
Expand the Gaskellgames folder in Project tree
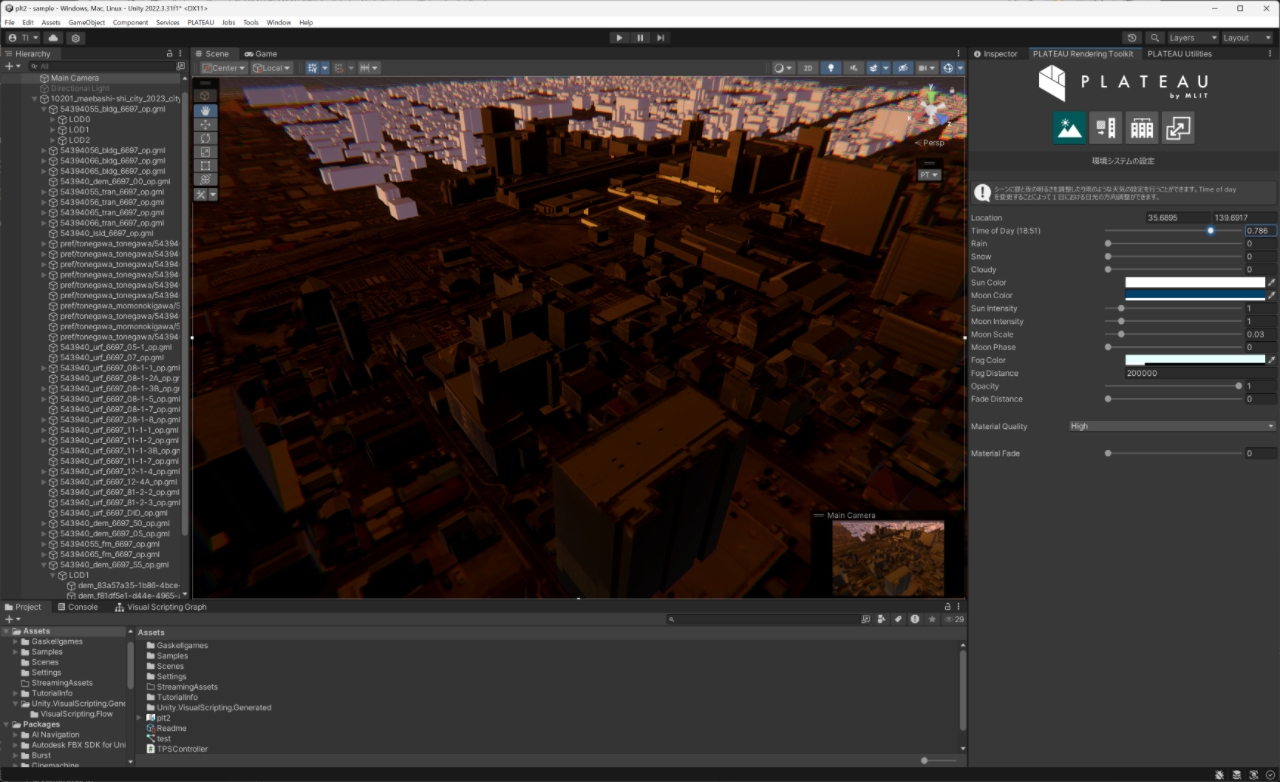(x=16, y=641)
